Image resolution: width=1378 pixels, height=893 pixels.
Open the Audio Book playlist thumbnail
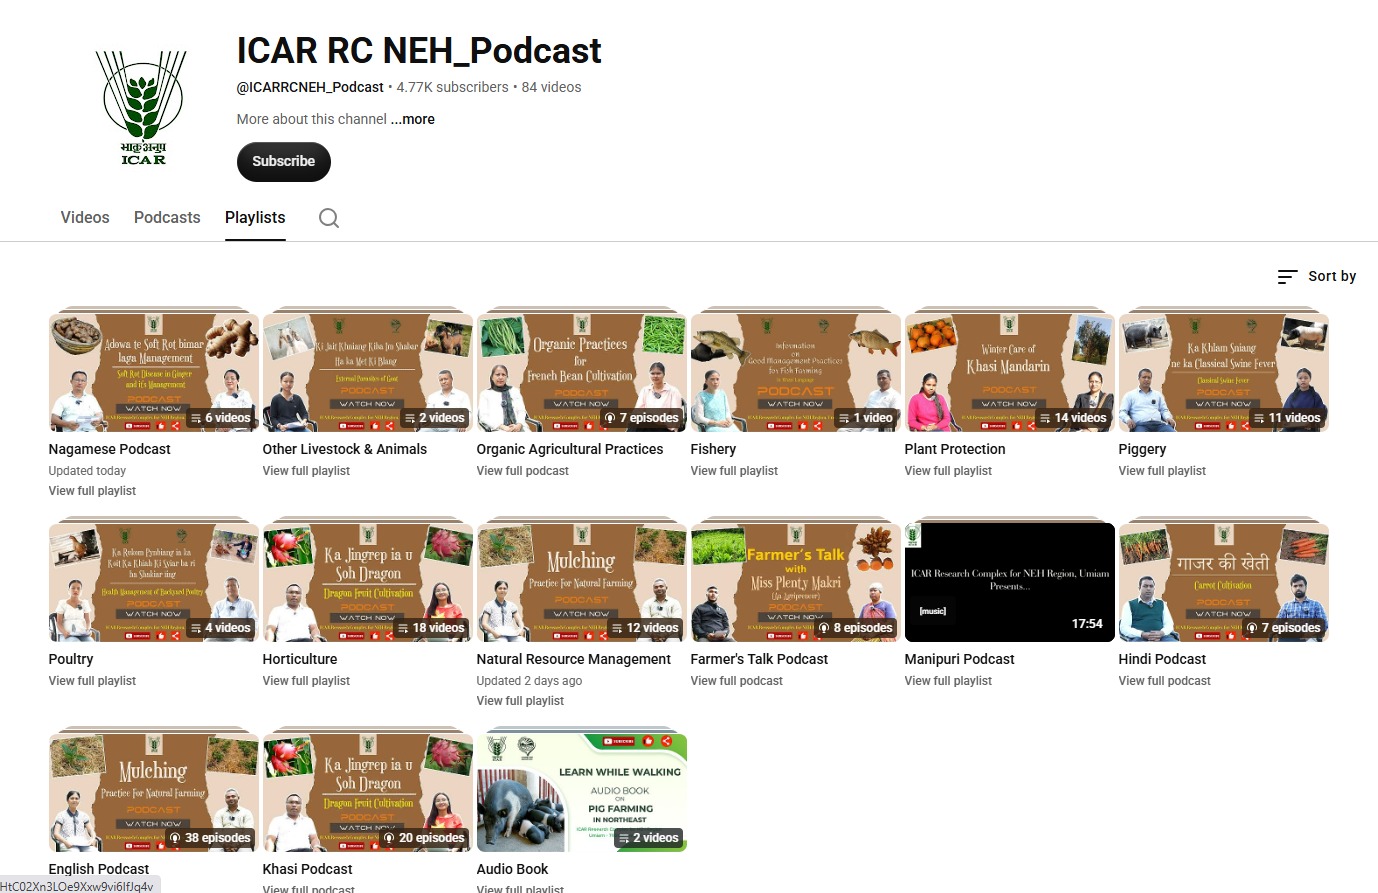pyautogui.click(x=582, y=793)
